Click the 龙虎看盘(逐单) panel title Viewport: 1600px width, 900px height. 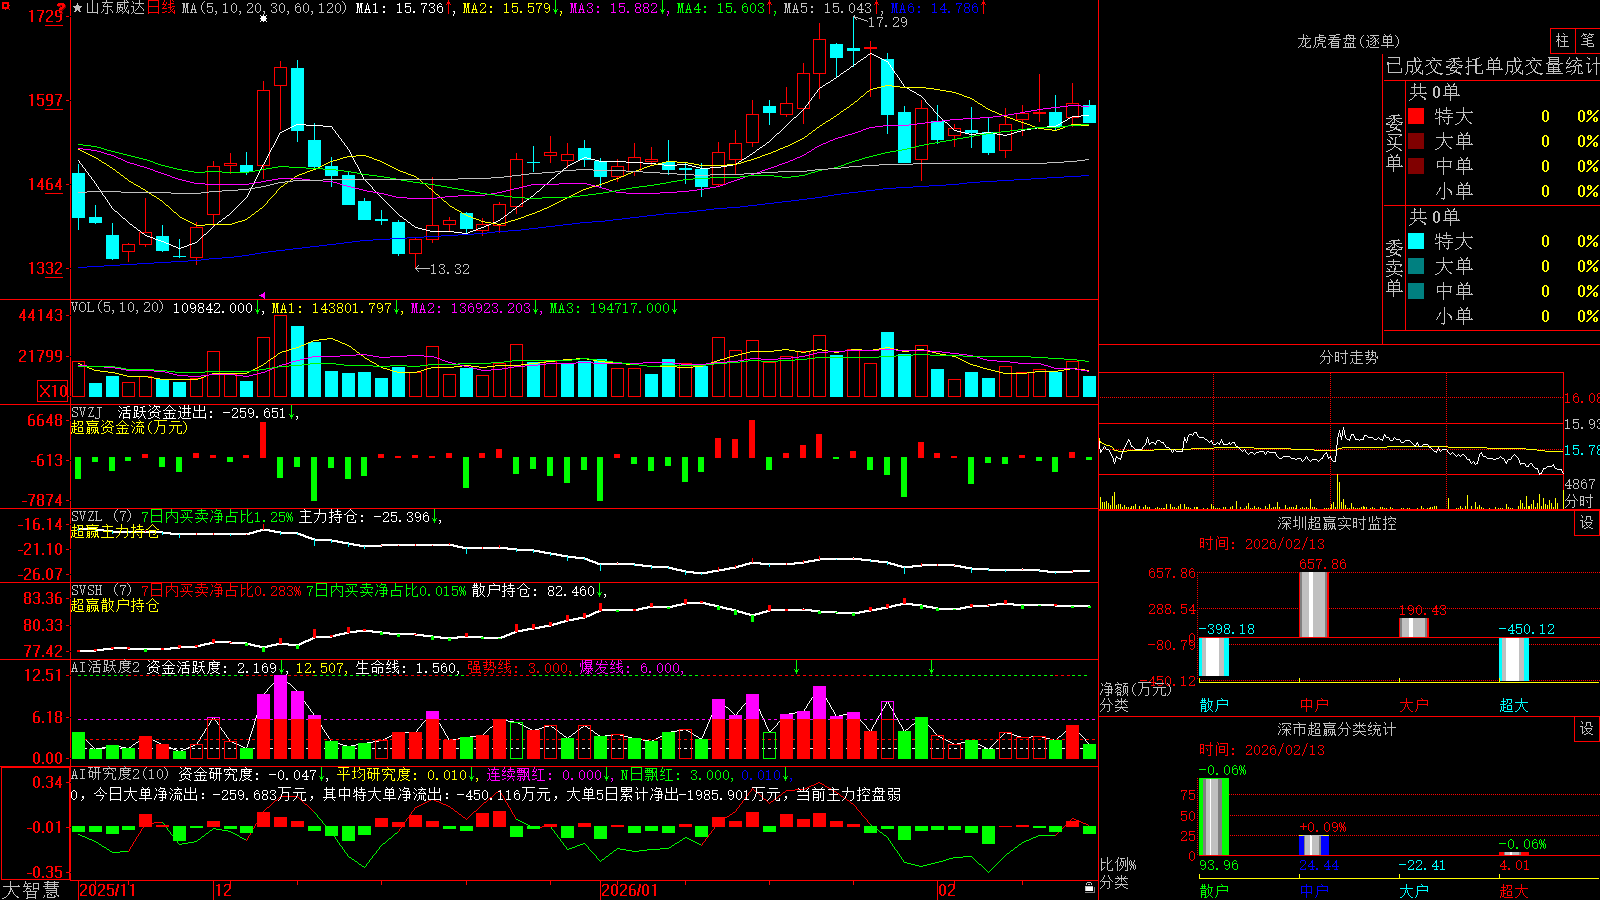(x=1349, y=41)
